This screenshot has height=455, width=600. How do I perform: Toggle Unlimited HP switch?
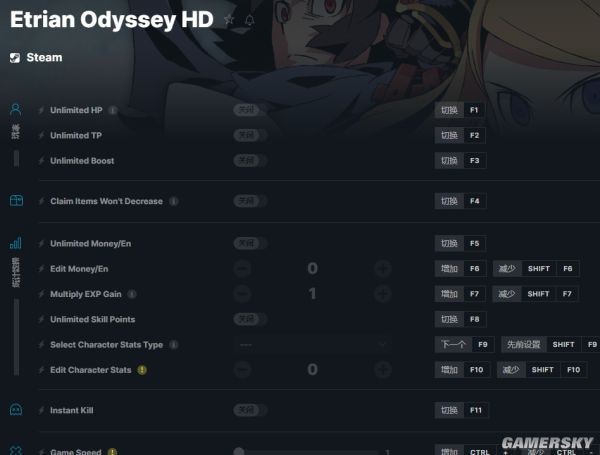tap(250, 110)
